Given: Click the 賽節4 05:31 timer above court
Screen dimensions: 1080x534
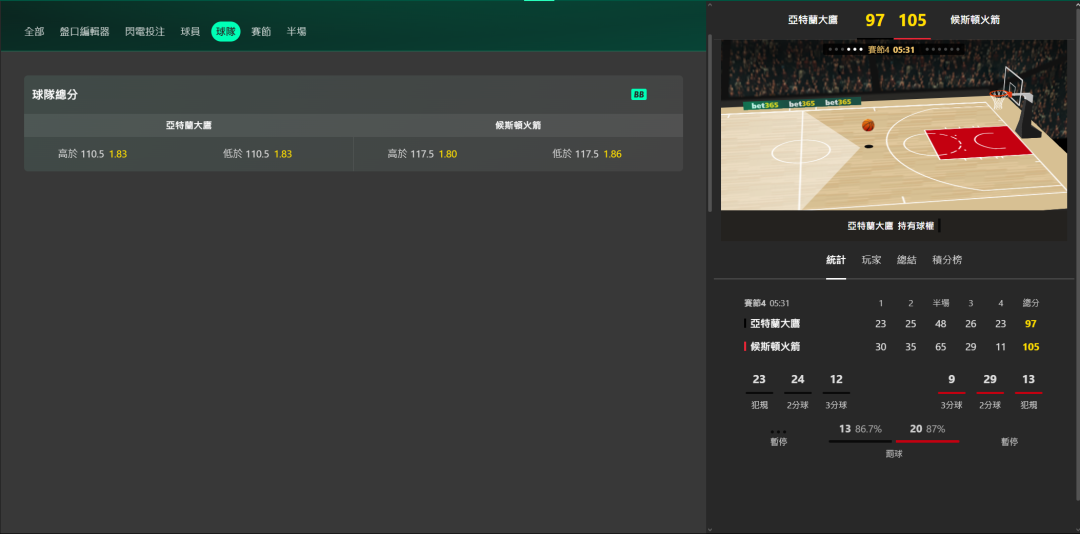Looking at the screenshot, I should (x=891, y=50).
